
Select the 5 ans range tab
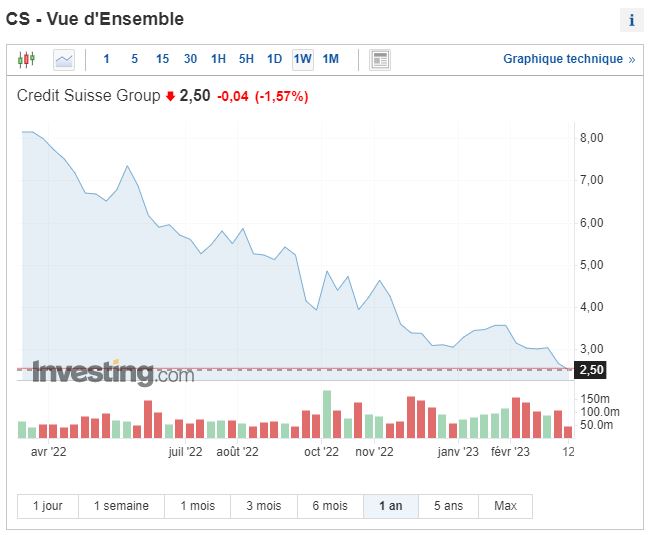(x=449, y=506)
